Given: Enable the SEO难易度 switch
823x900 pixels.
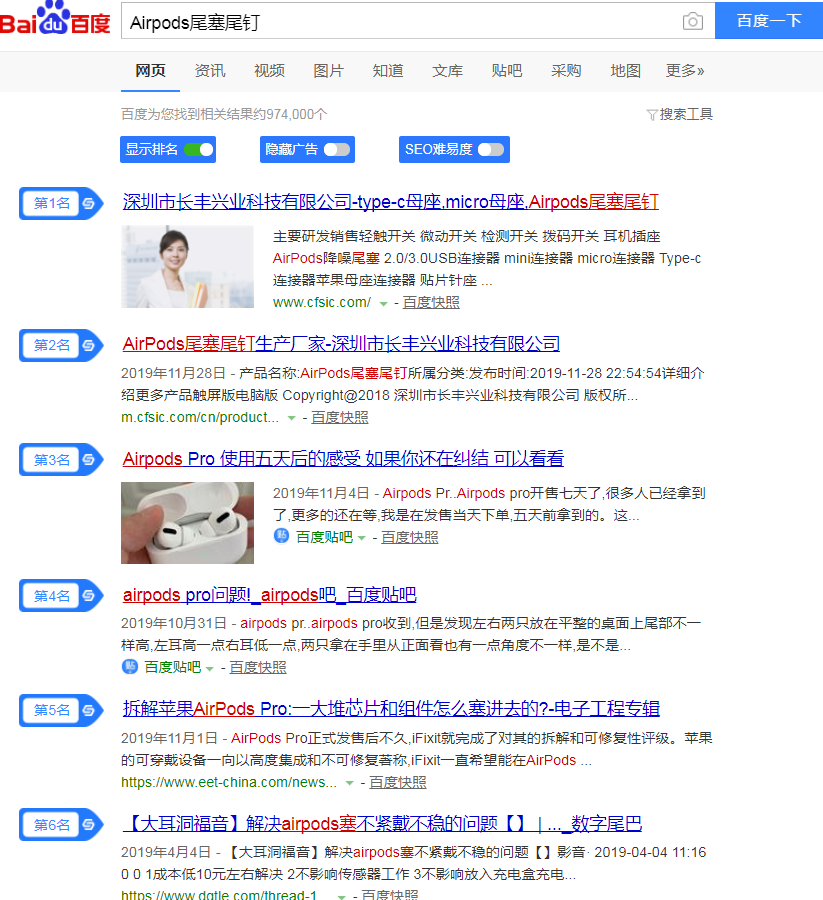Looking at the screenshot, I should [x=491, y=150].
